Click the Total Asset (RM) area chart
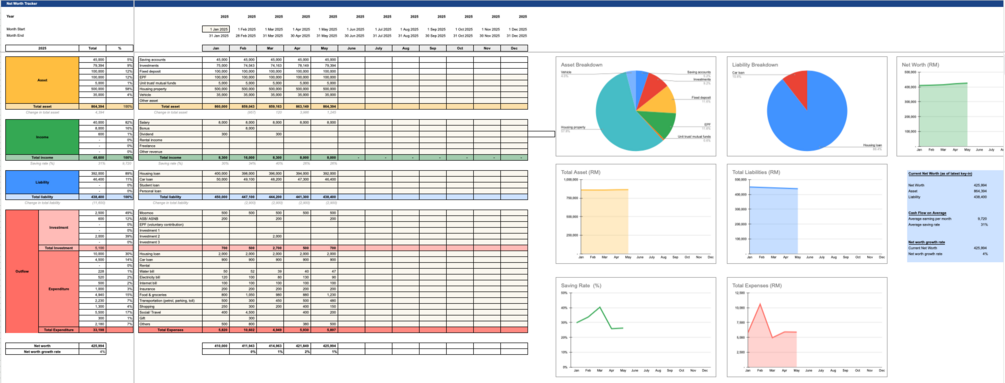Image resolution: width=1005 pixels, height=383 pixels. (636, 214)
